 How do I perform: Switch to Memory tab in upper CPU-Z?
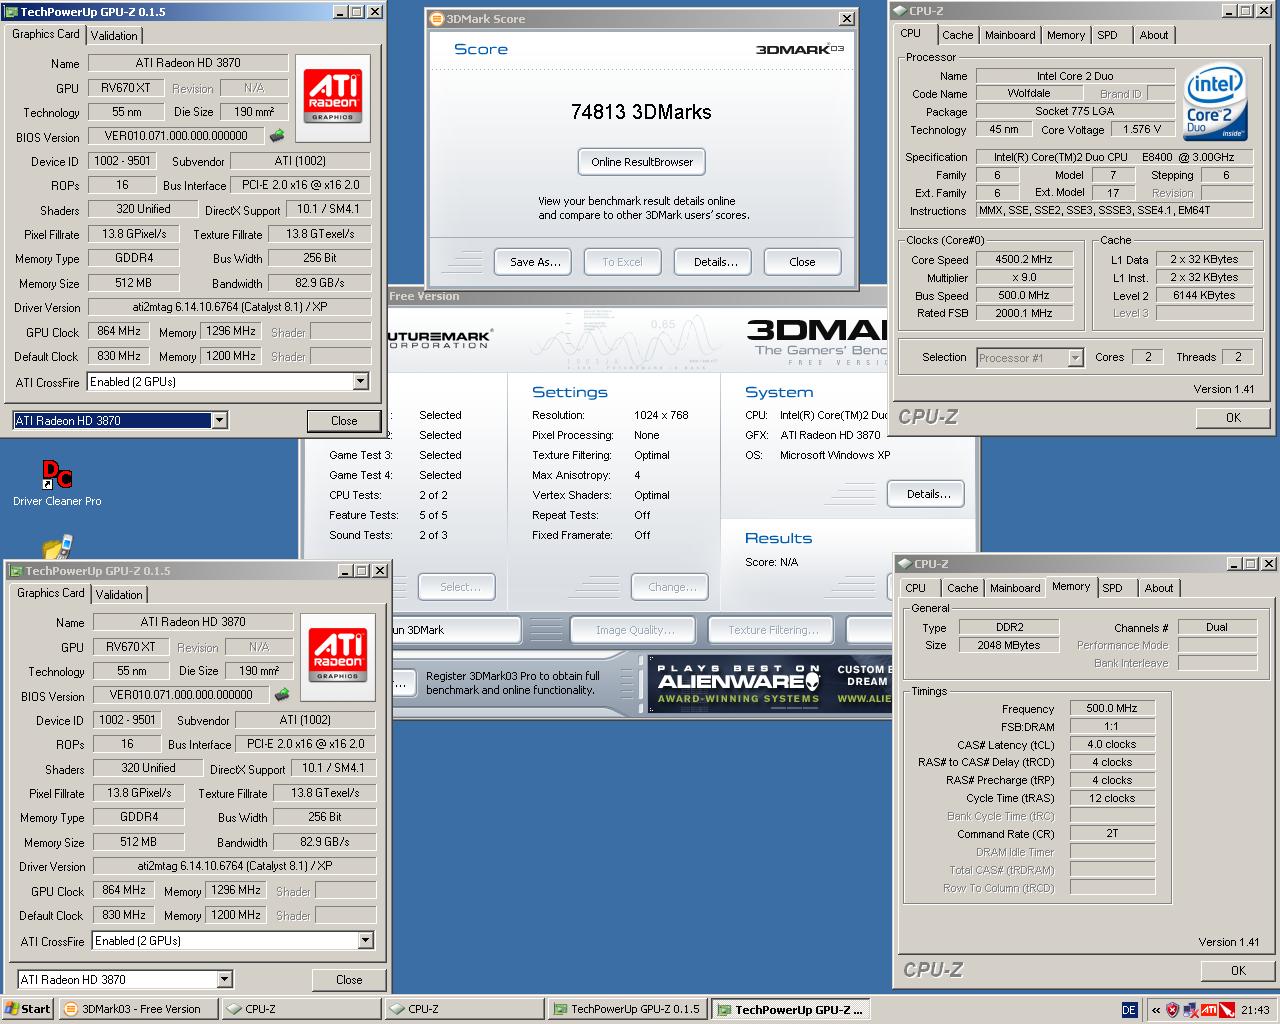pos(1066,35)
